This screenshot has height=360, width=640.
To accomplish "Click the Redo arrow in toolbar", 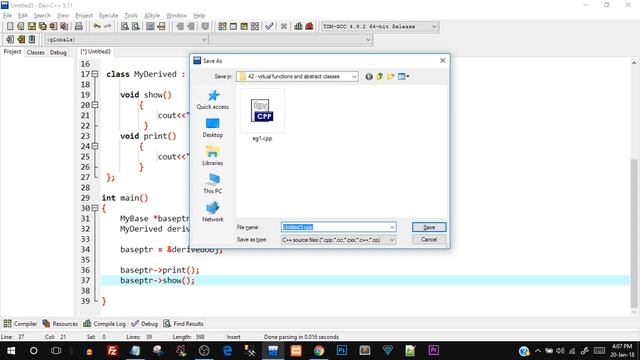I will tap(108, 27).
